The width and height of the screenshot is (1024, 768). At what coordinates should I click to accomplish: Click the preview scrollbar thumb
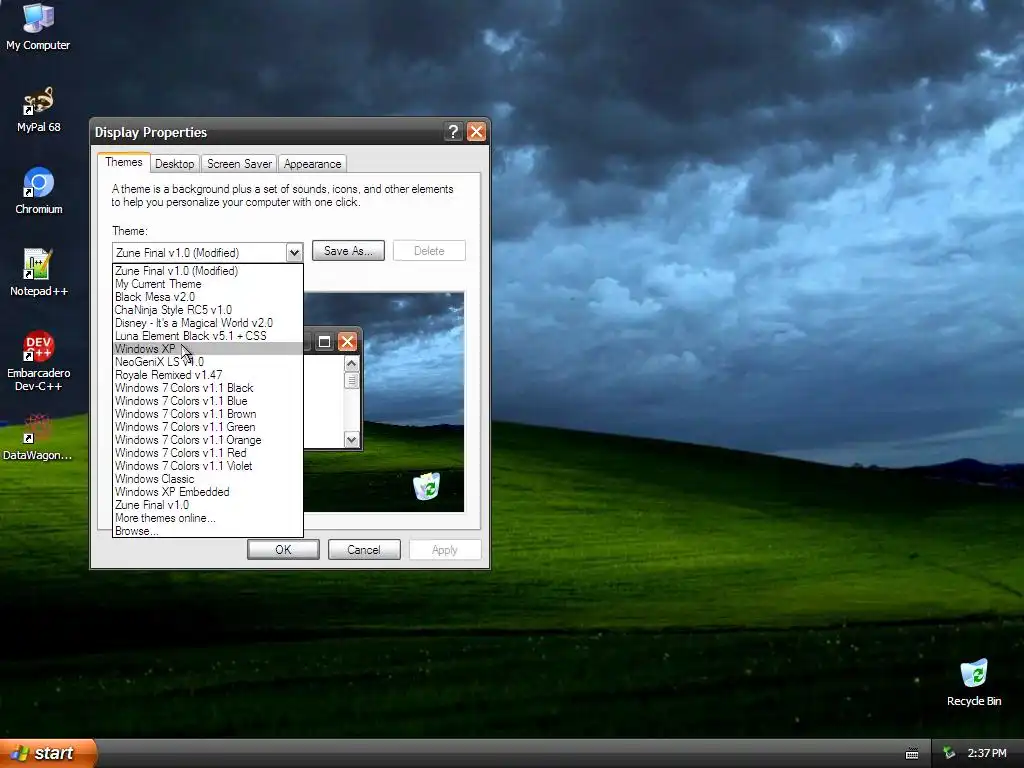point(351,380)
